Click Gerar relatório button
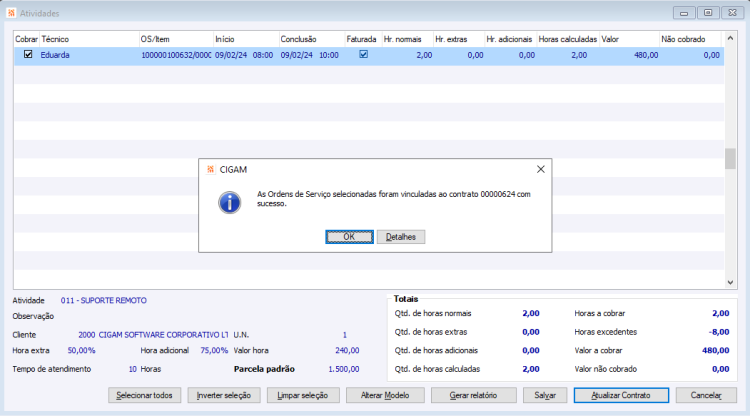The image size is (750, 416). [474, 395]
